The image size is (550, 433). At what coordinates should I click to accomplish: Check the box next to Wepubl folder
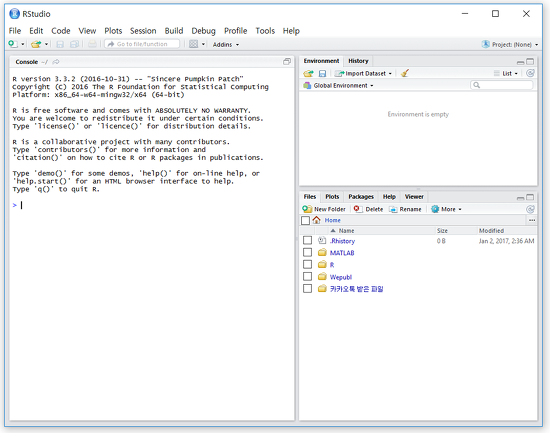point(307,276)
